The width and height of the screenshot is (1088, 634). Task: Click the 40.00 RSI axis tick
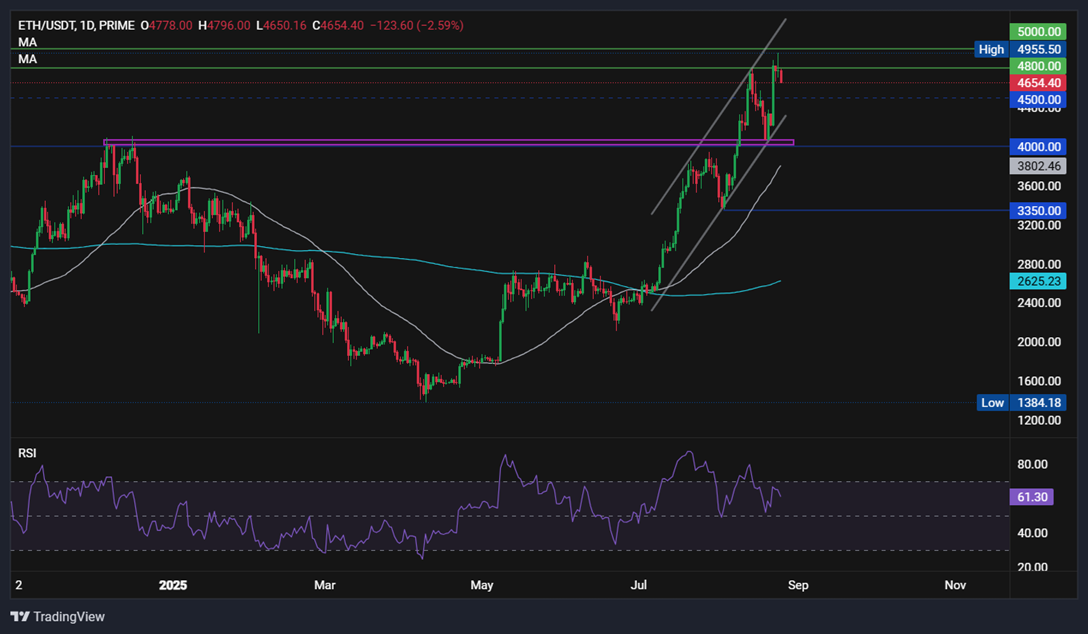[x=1032, y=533]
